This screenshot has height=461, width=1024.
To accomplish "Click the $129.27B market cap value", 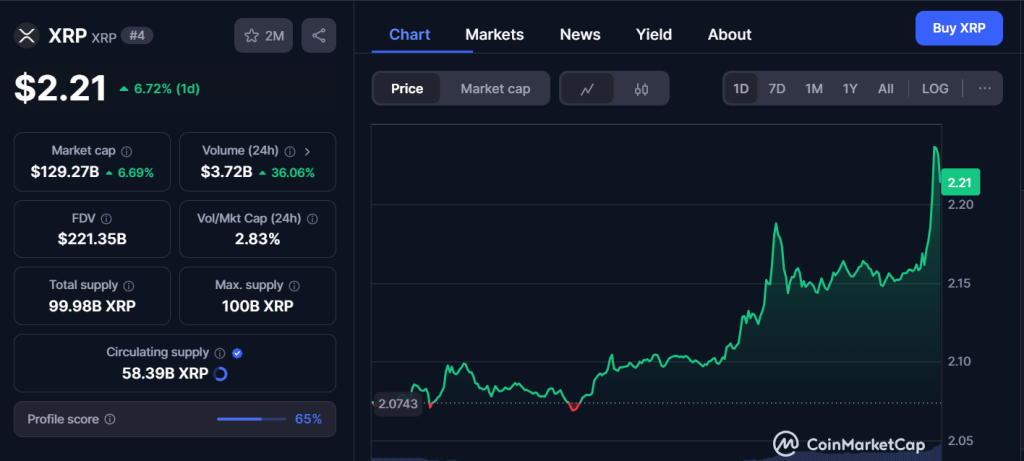I will tap(65, 172).
